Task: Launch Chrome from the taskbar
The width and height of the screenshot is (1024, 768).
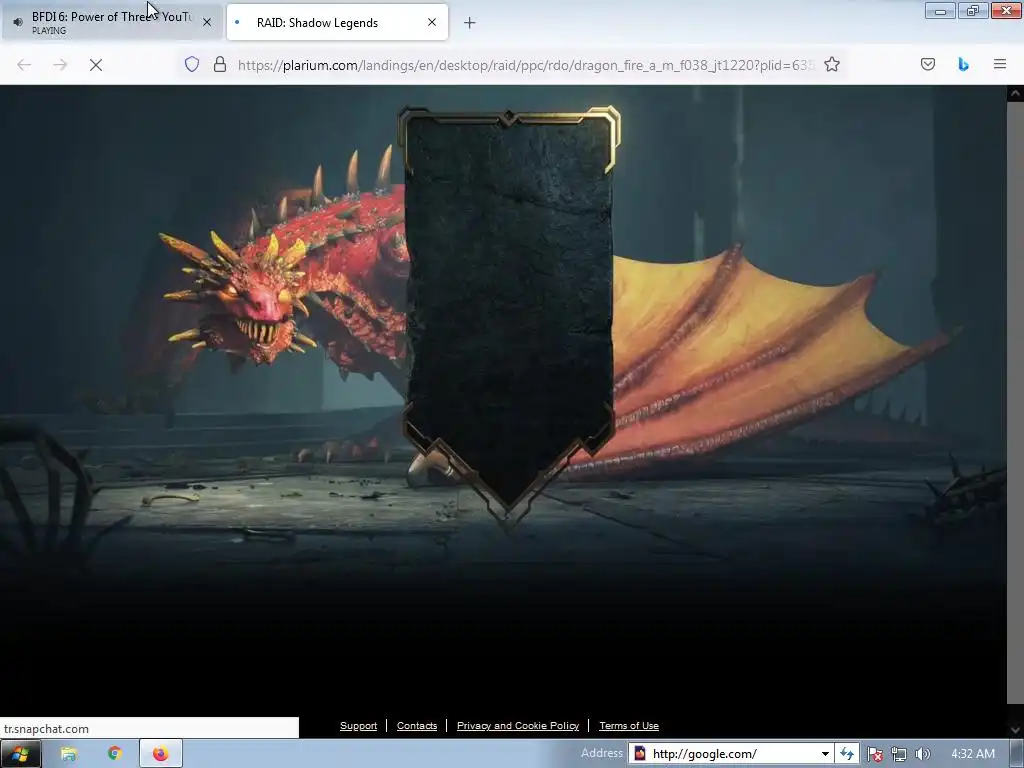Action: coord(115,754)
